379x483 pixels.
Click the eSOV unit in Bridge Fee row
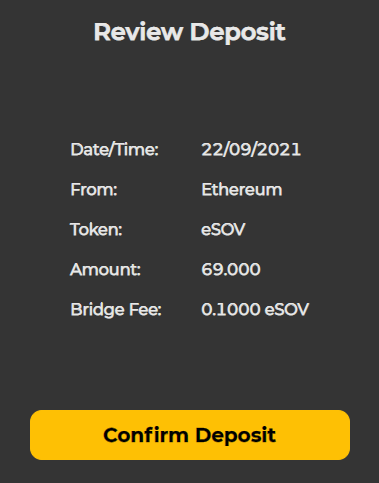287,309
